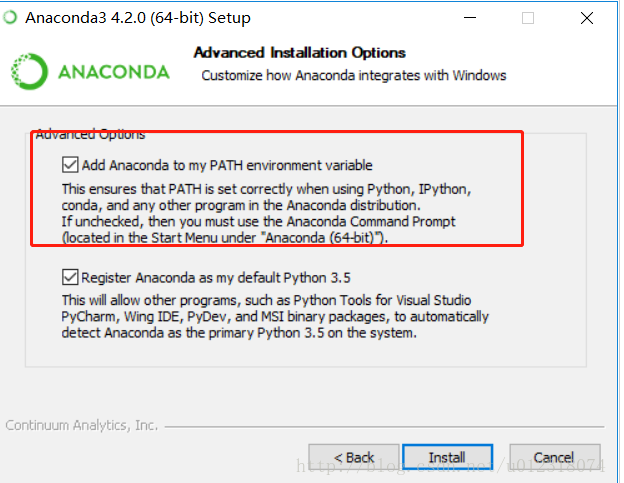Start installation with the Install button

(448, 457)
